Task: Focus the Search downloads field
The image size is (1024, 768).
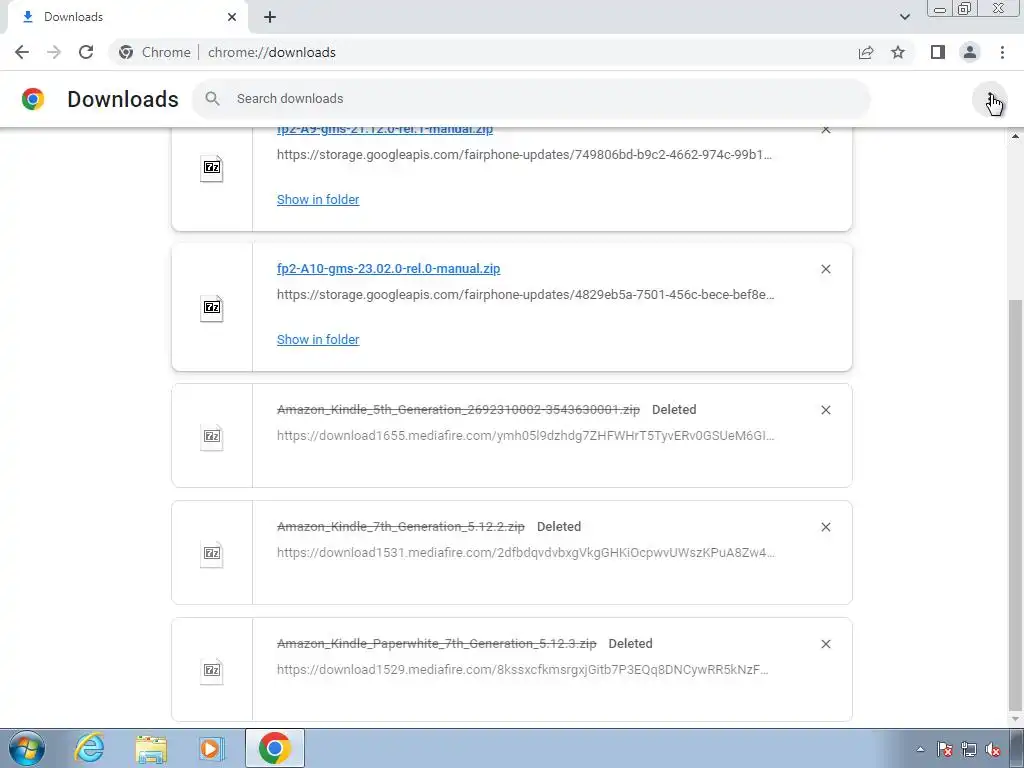Action: [532, 99]
